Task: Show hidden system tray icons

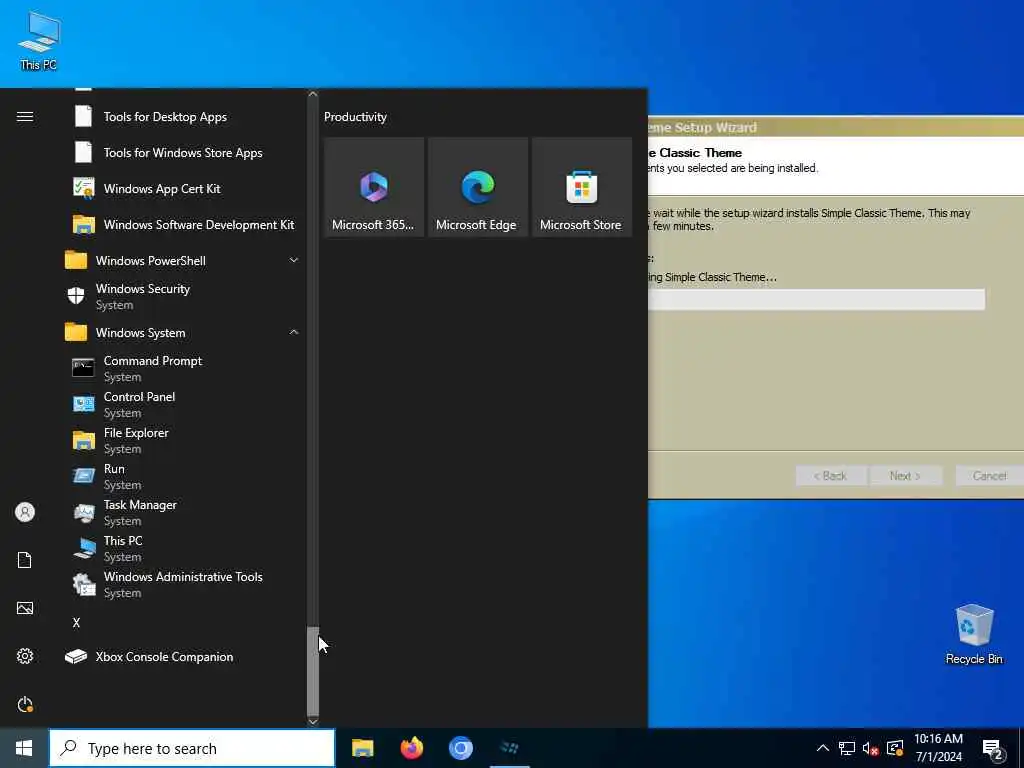Action: (x=823, y=748)
